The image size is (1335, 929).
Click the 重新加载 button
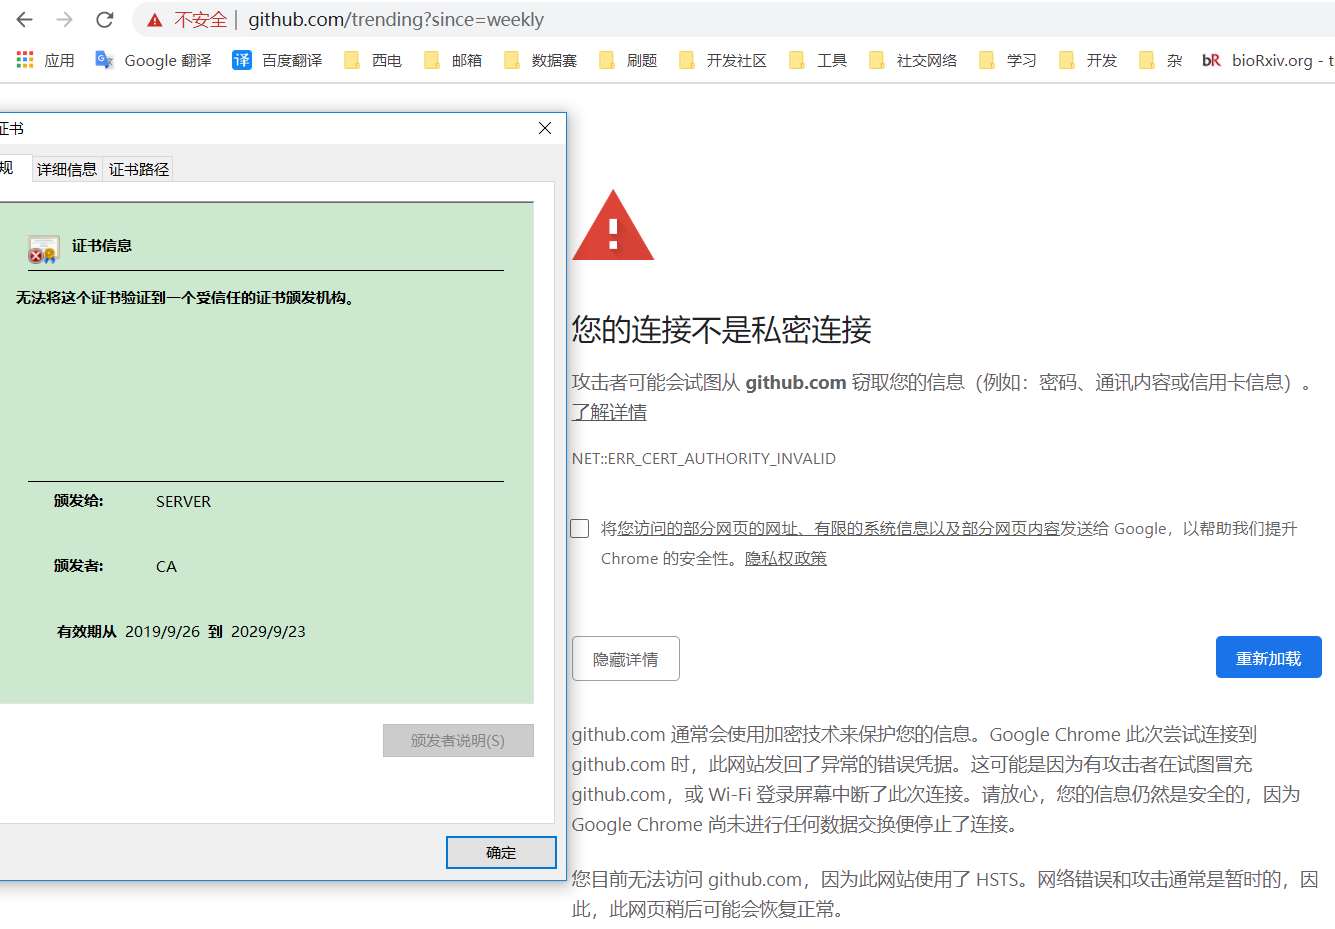click(1268, 657)
